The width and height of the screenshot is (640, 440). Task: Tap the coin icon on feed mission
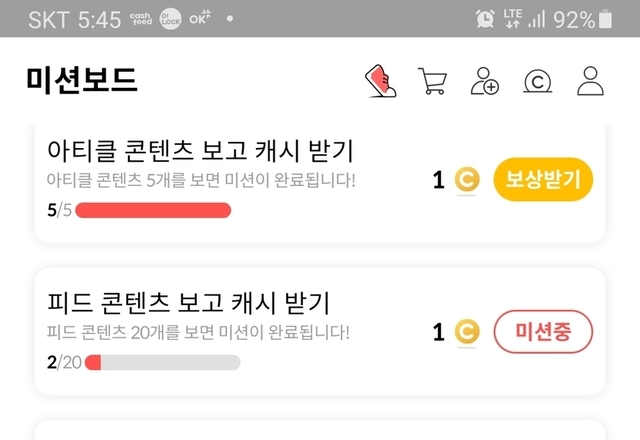(467, 332)
